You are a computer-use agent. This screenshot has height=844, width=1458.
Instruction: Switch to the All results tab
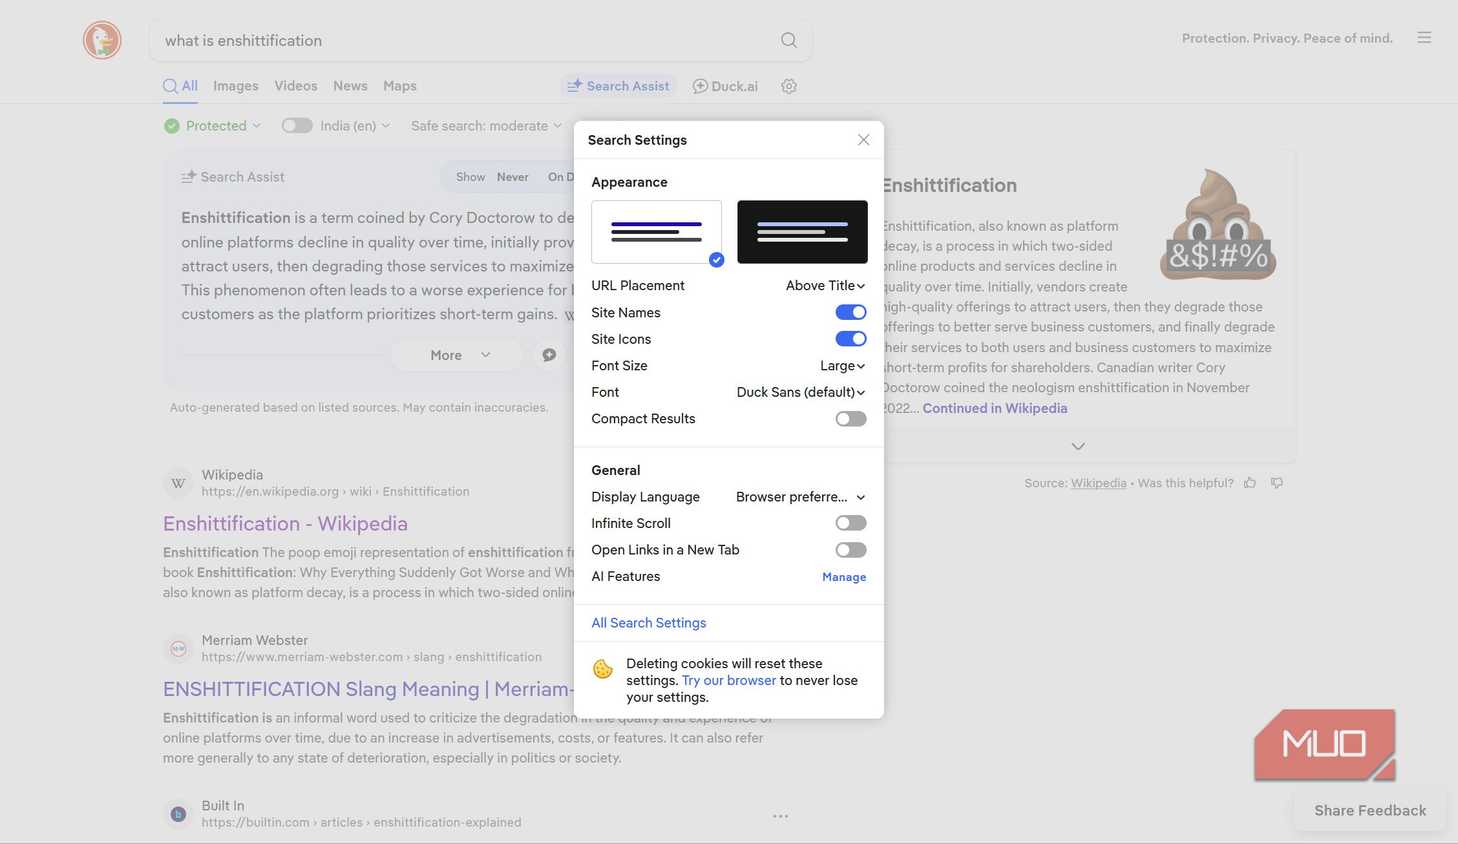coord(180,86)
